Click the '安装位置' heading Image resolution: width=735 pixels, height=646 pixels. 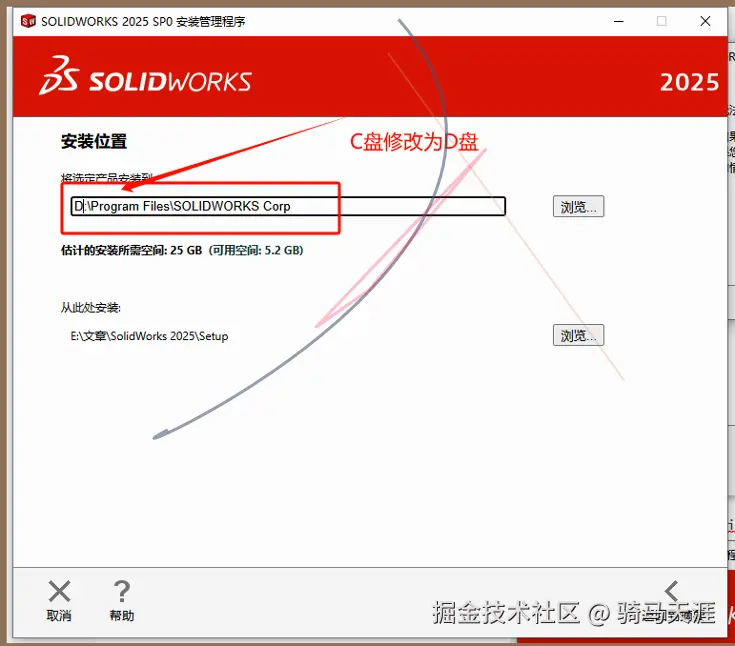tap(94, 141)
